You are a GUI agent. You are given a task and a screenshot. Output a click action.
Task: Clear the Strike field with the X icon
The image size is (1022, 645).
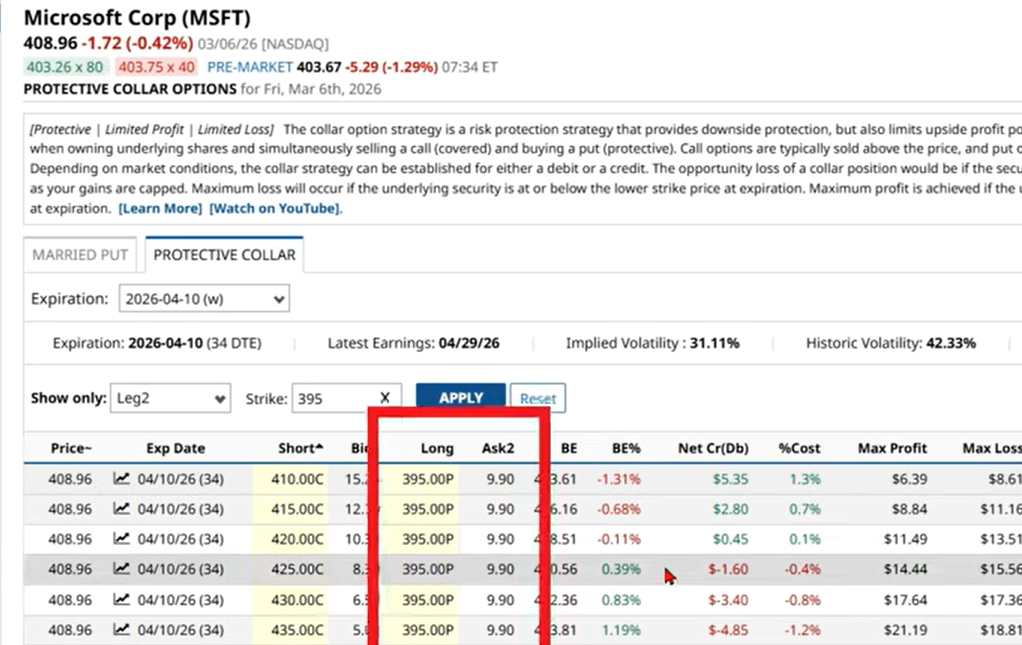click(x=385, y=397)
